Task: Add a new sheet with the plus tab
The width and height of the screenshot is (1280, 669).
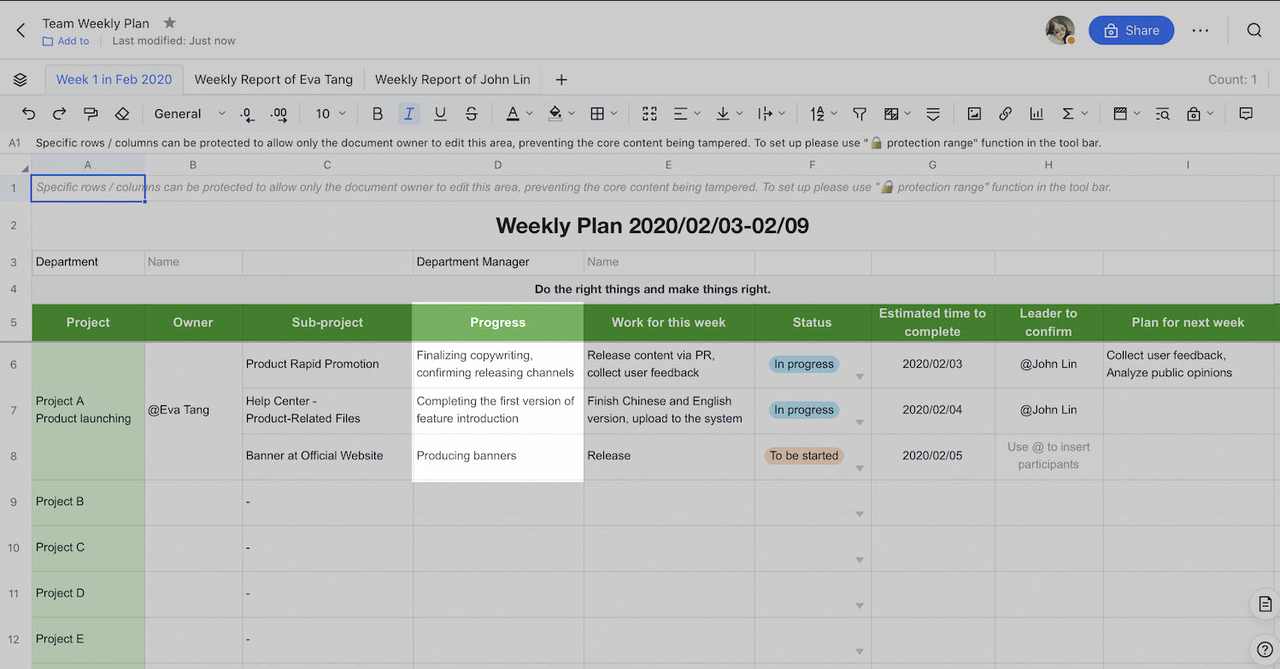Action: click(561, 79)
